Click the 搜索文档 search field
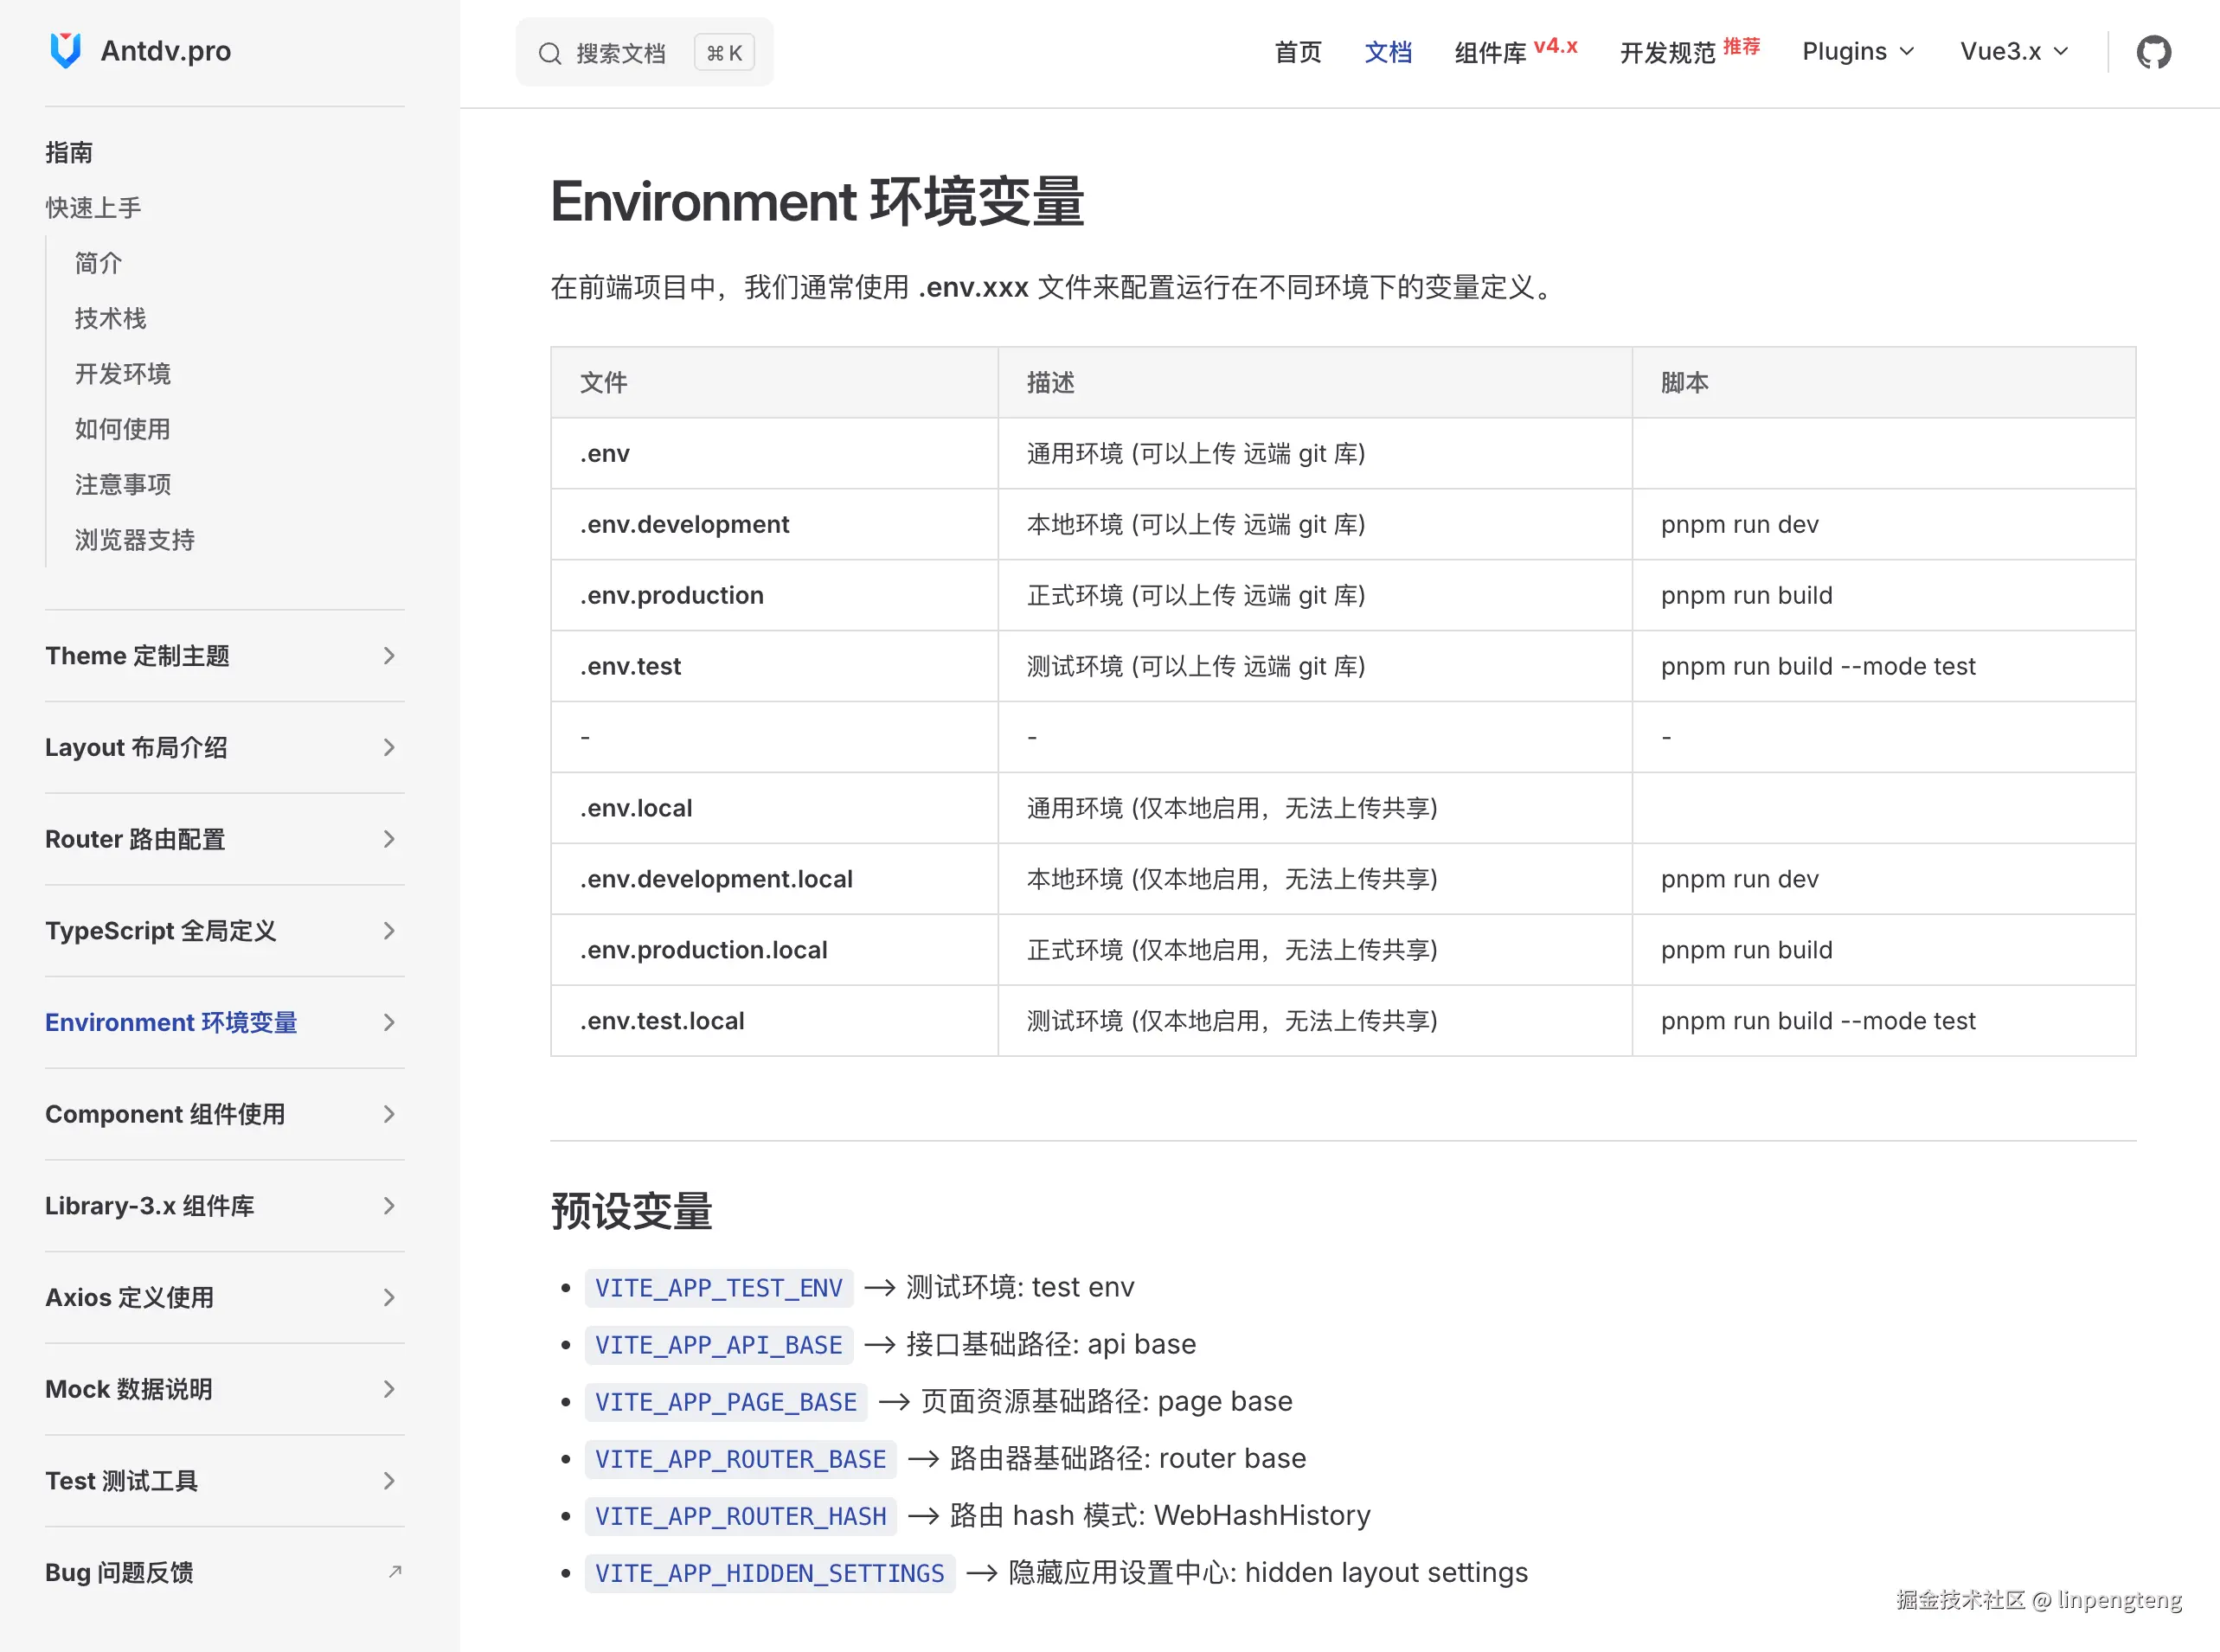This screenshot has width=2220, height=1652. point(620,53)
